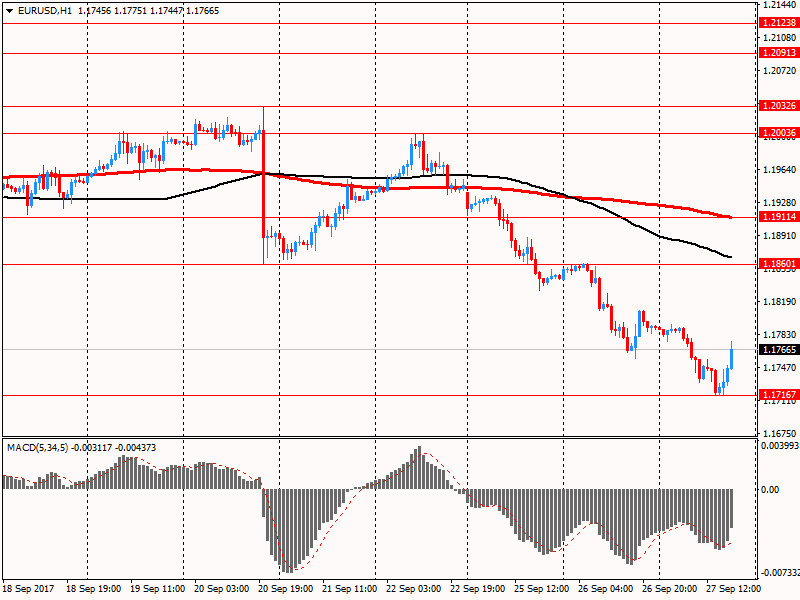Click the MACD values -0.003117 -0.004373

pyautogui.click(x=113, y=448)
